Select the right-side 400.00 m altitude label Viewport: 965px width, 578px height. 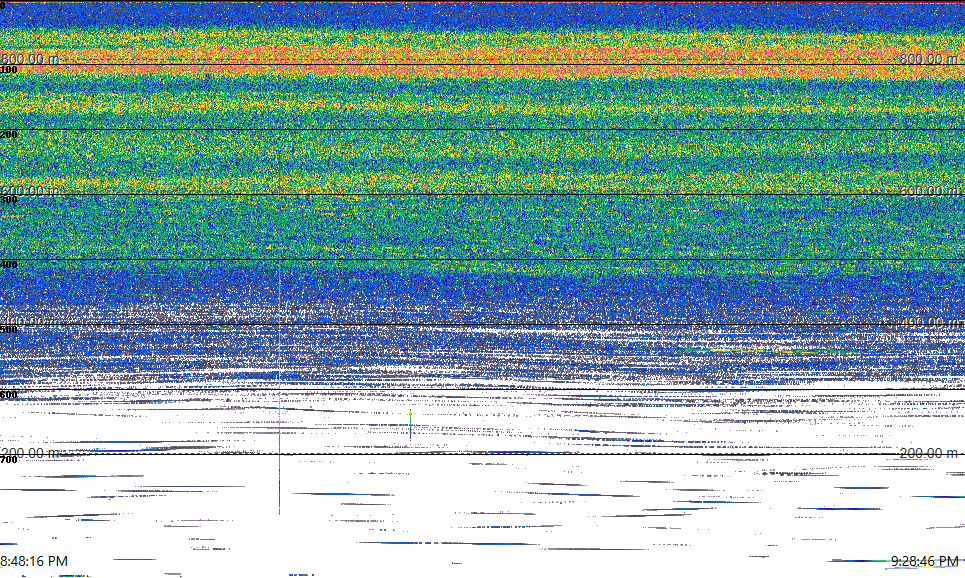point(929,321)
